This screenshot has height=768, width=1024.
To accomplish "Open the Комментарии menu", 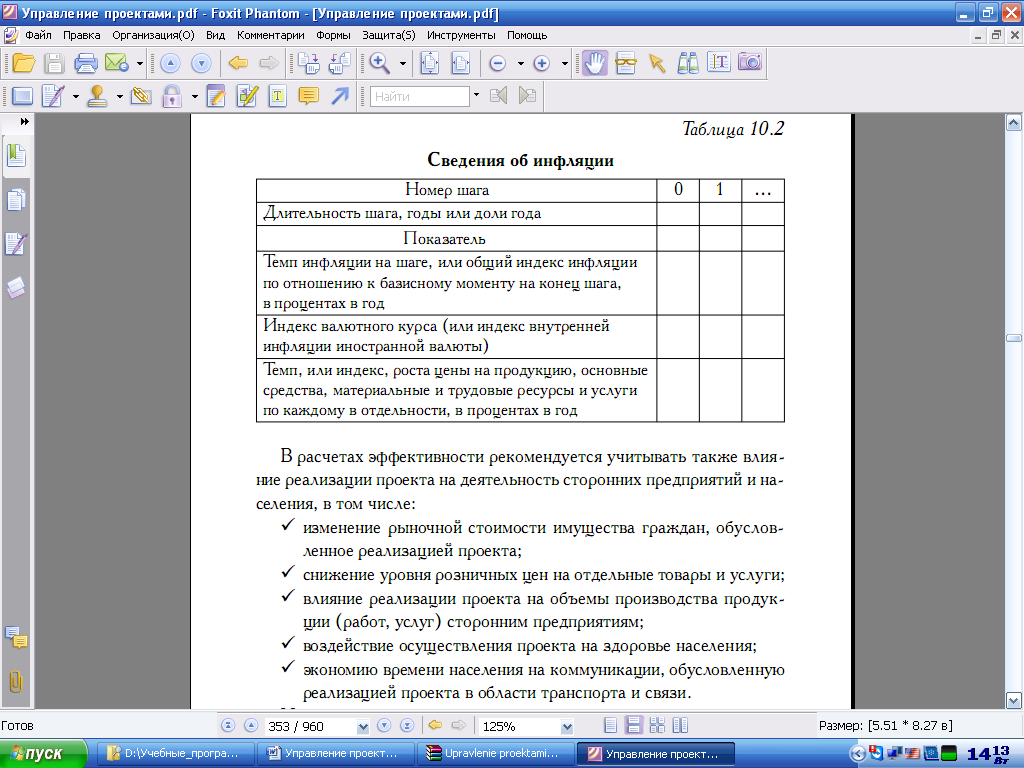I will coord(270,35).
